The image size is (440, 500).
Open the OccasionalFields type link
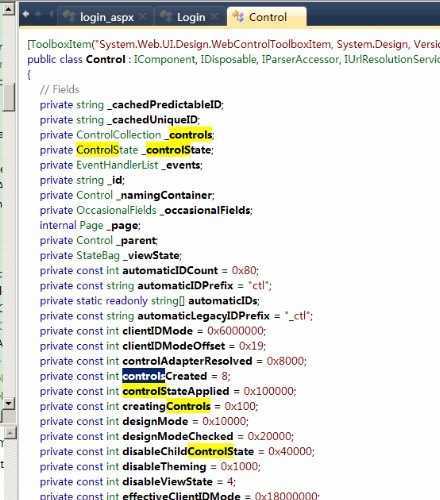(x=116, y=210)
